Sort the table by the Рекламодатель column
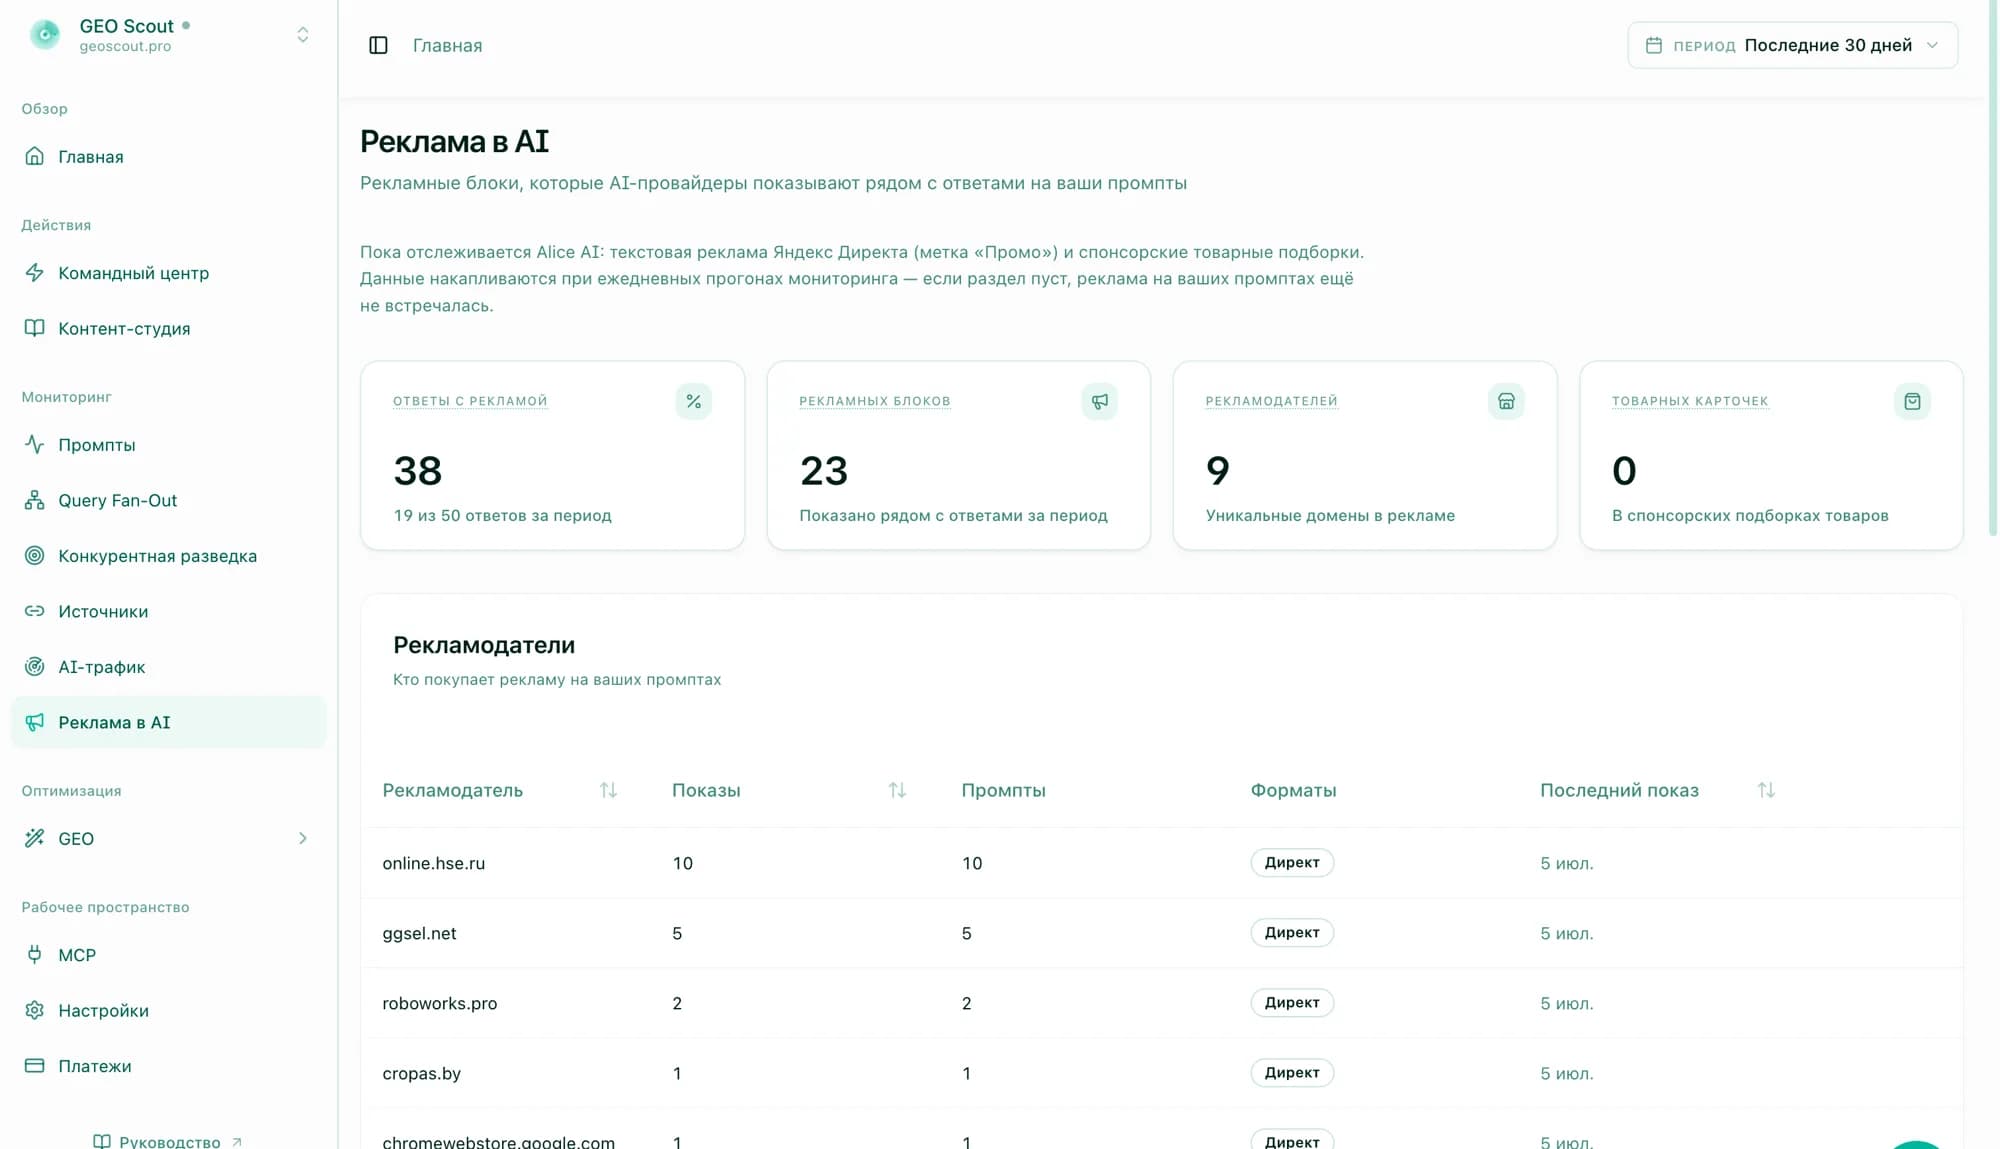The image size is (2000, 1149). pos(608,790)
